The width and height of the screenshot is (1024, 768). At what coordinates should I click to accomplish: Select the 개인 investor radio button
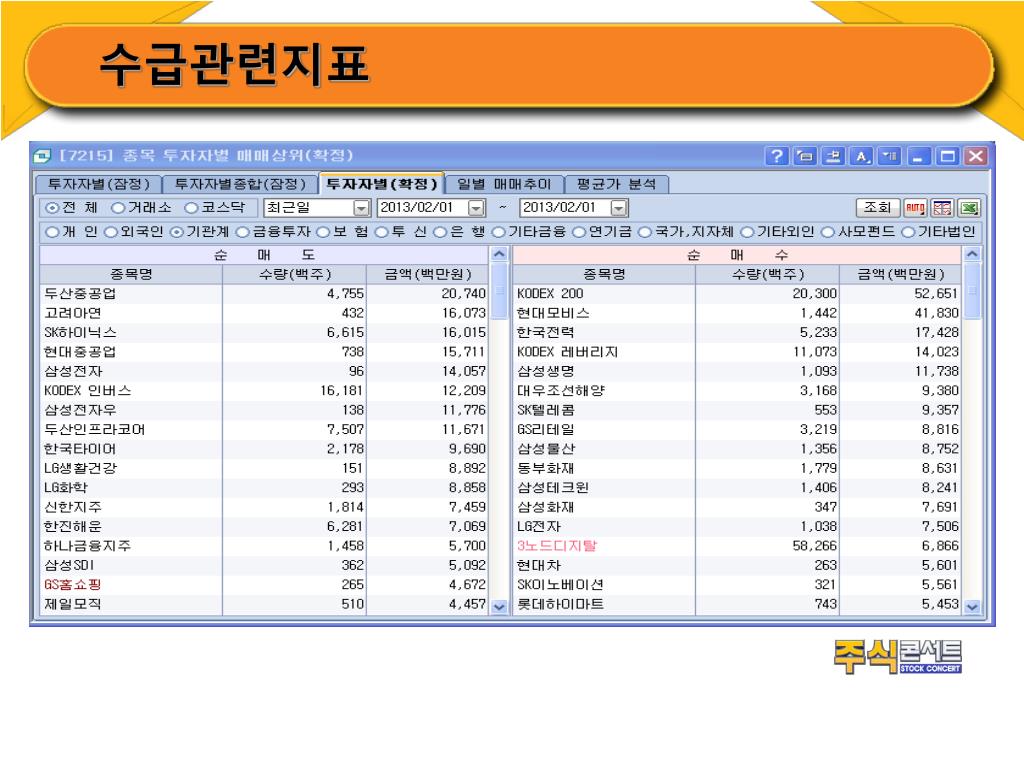(52, 232)
